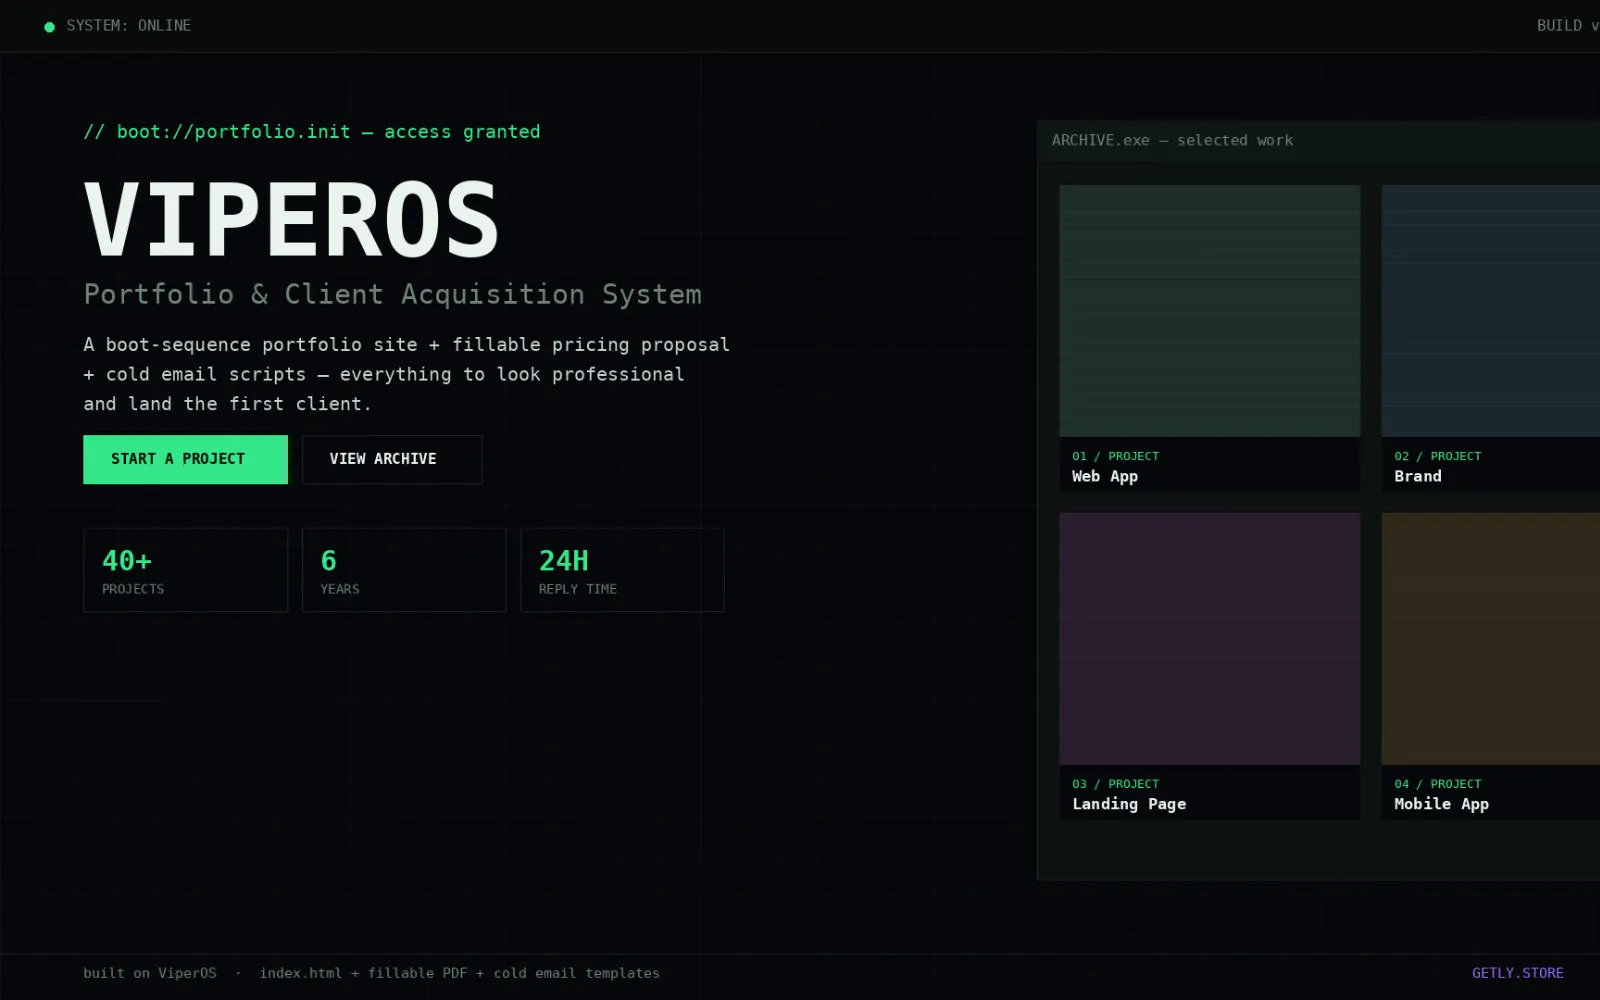This screenshot has height=1000, width=1600.
Task: Click the BUILD version label in header
Action: [1568, 26]
